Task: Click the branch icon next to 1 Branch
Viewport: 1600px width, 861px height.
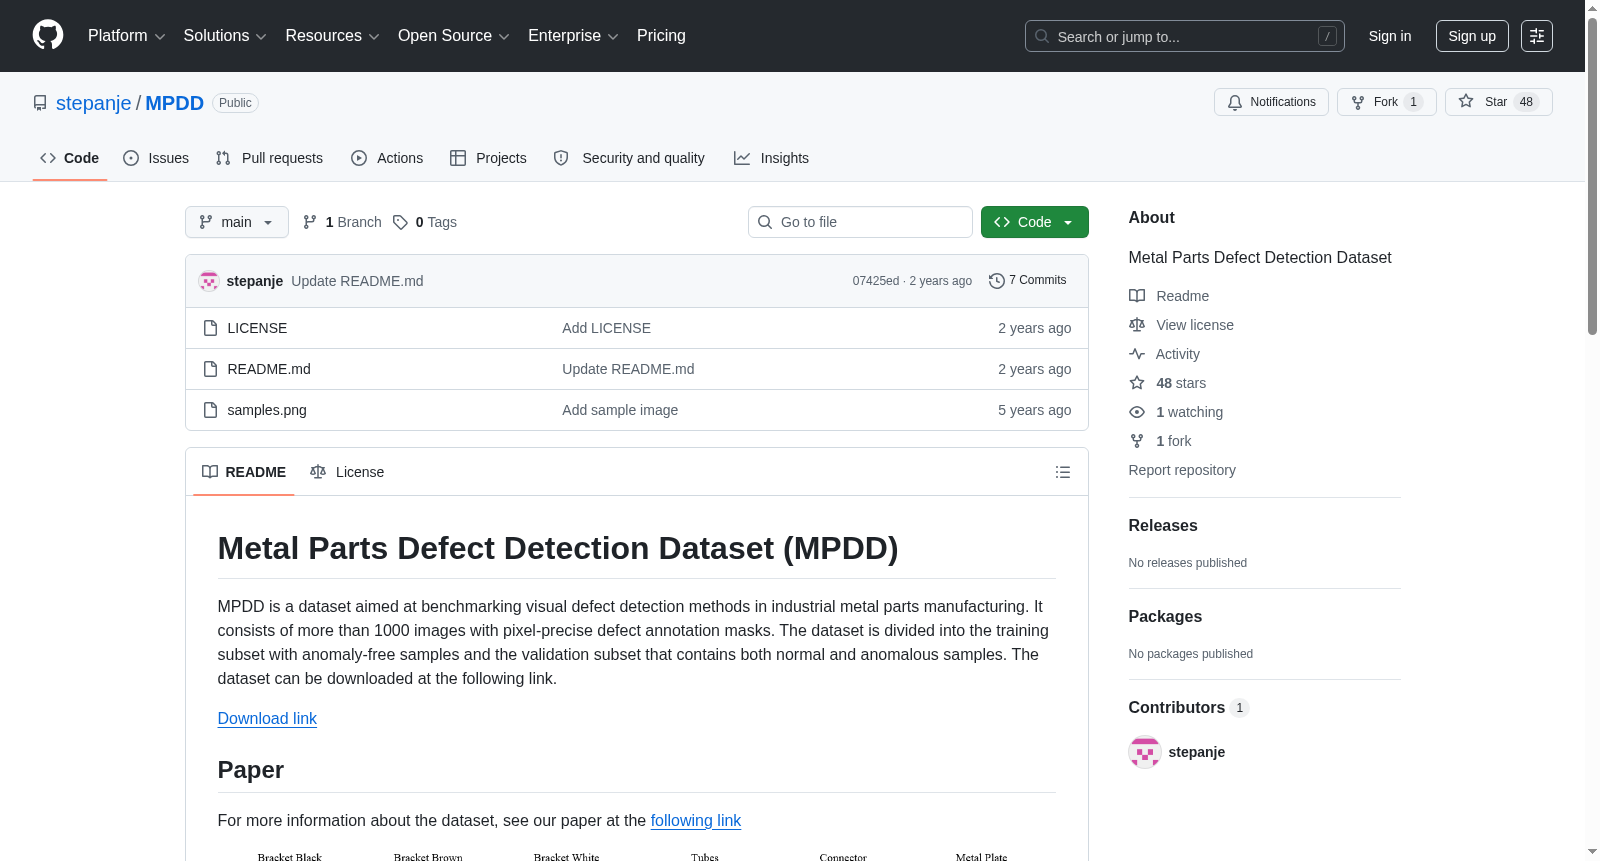Action: 310,222
